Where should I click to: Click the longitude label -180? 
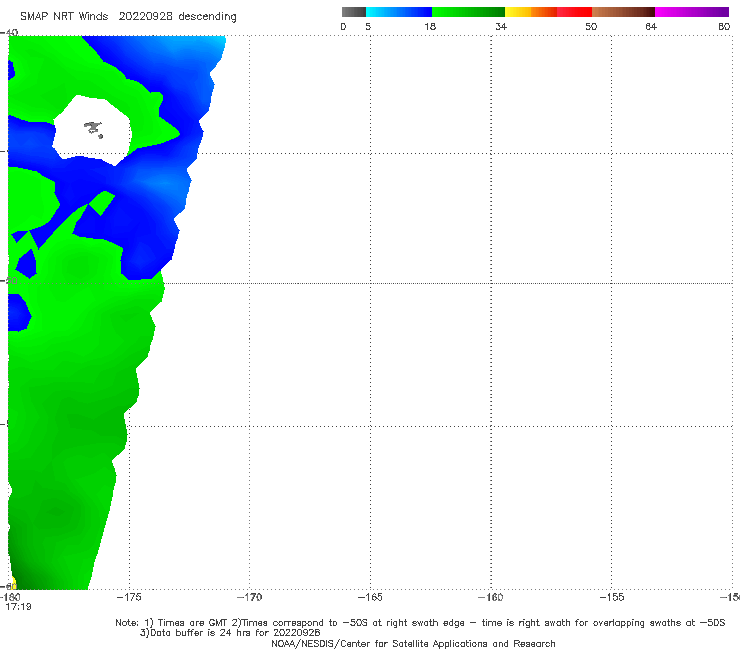10,597
